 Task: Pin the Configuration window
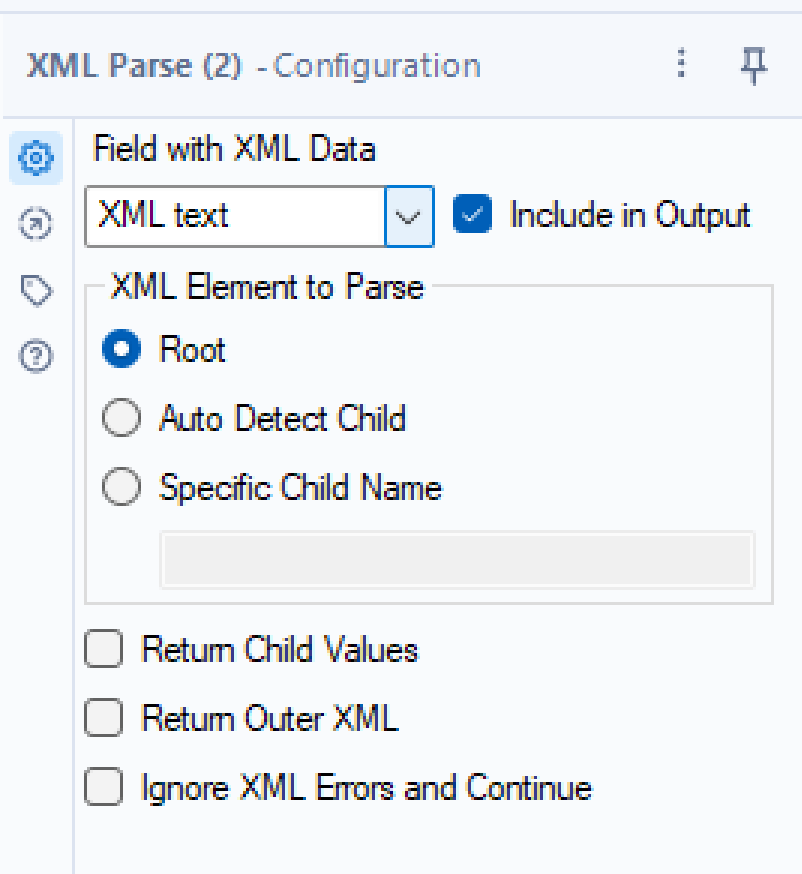click(x=753, y=65)
